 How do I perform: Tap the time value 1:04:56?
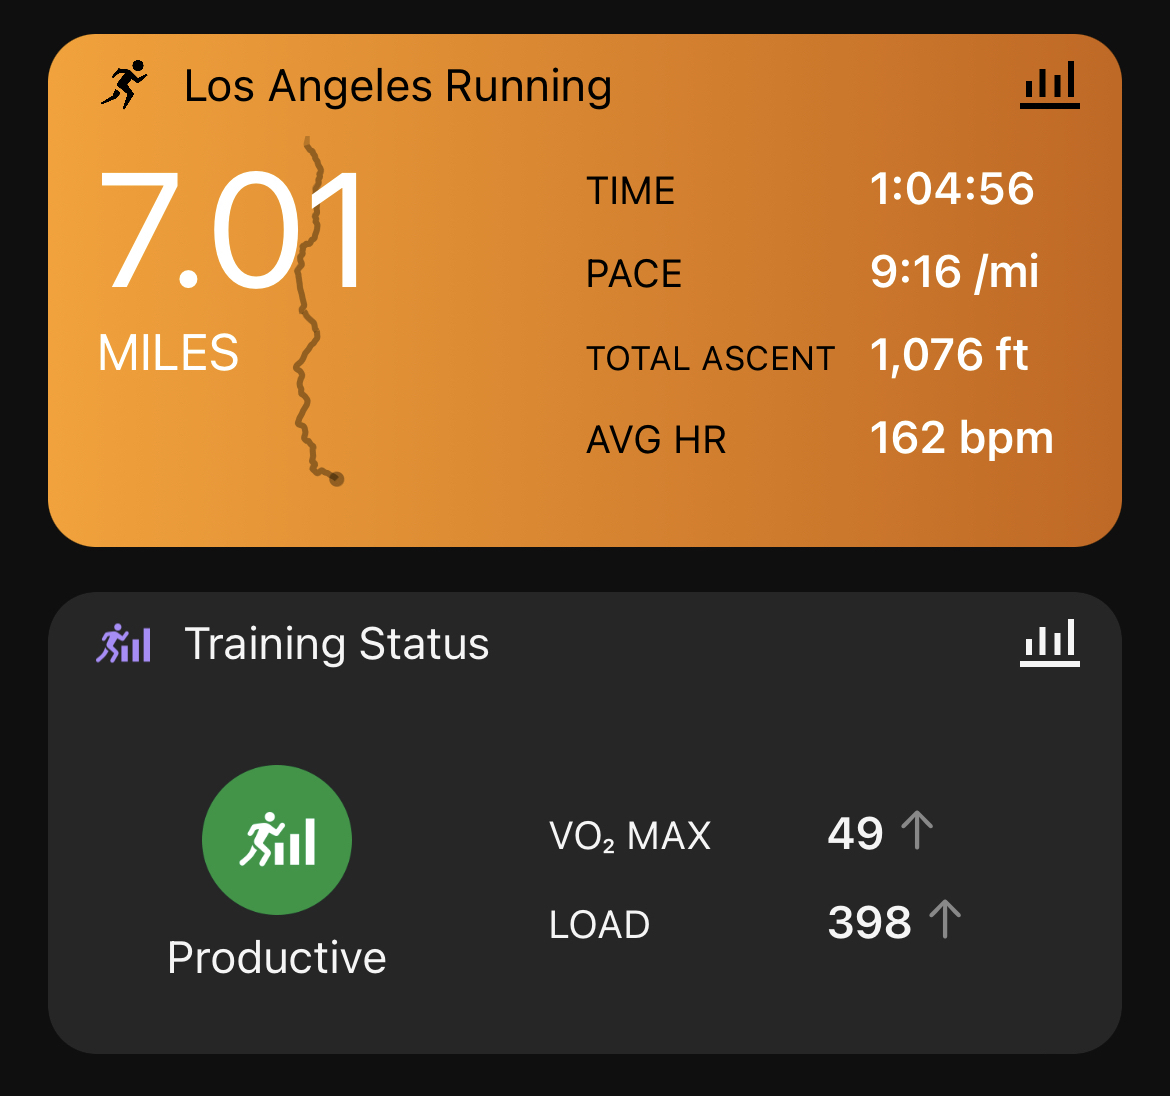pyautogui.click(x=952, y=189)
